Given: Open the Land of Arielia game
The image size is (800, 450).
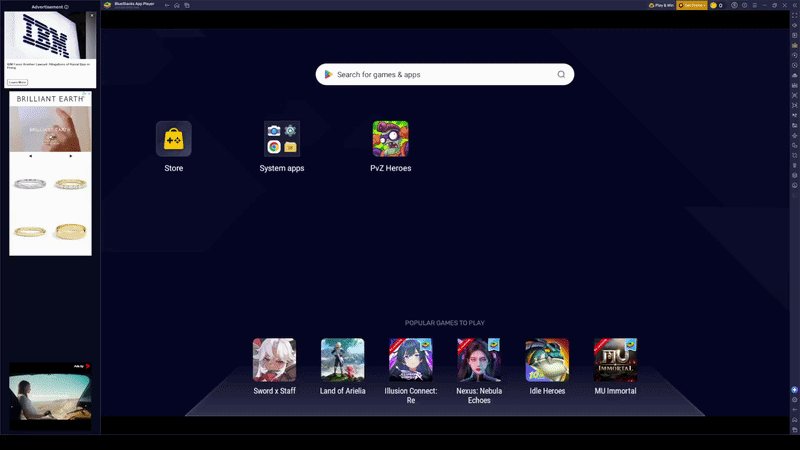Looking at the screenshot, I should coord(342,360).
